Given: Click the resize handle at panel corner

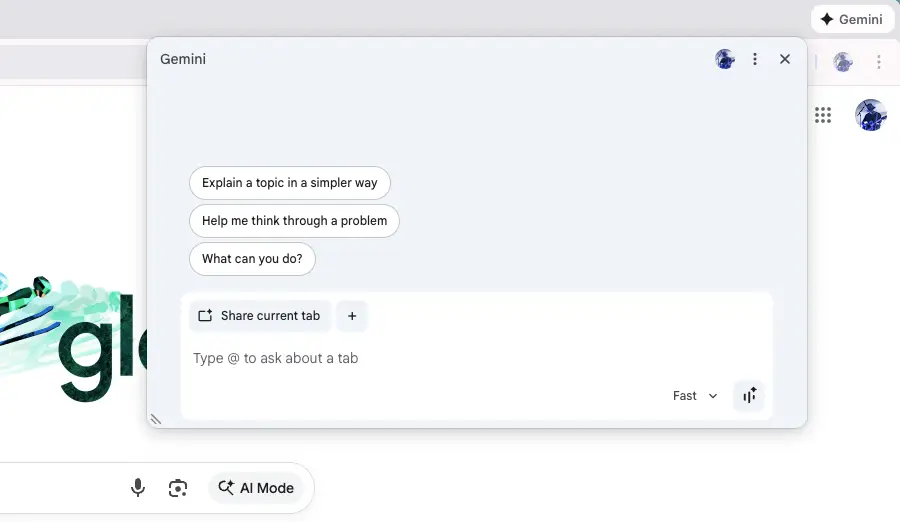Looking at the screenshot, I should [155, 420].
